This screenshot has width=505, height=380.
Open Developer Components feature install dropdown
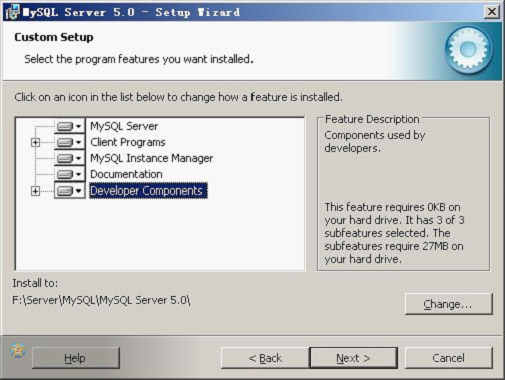tap(70, 191)
